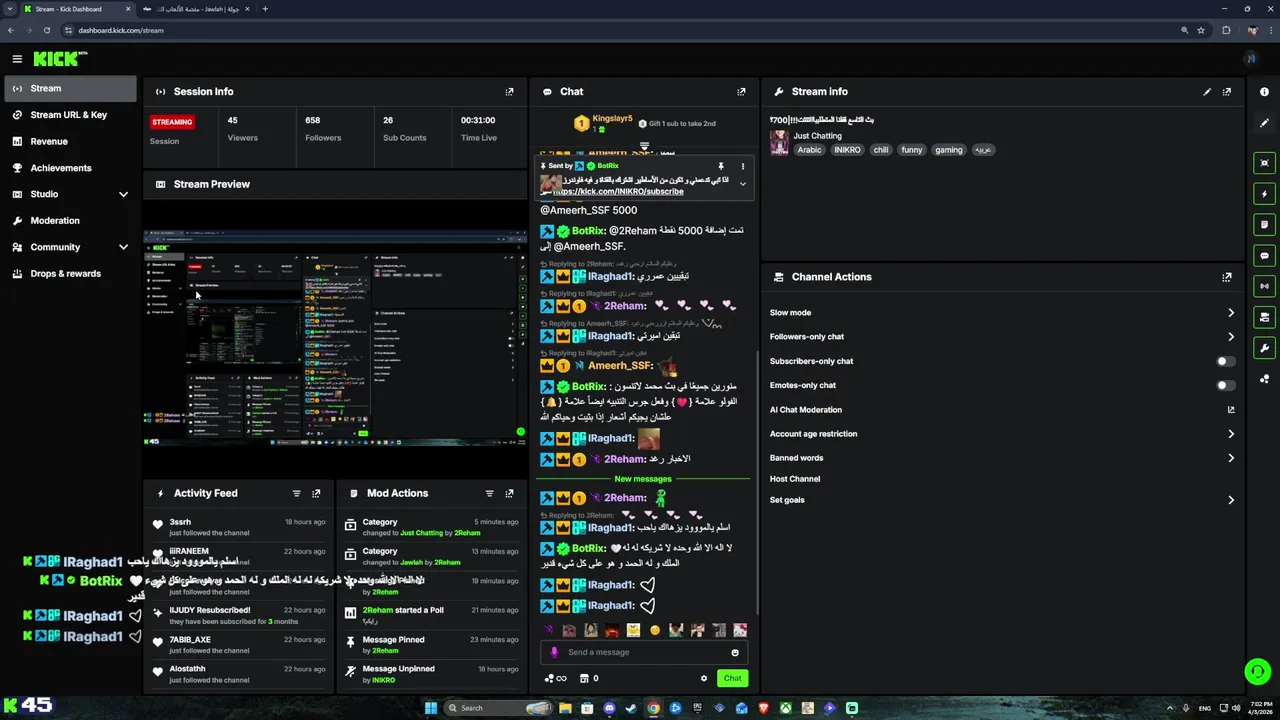Send message with the green Chat button
The height and width of the screenshot is (720, 1280).
[x=732, y=678]
